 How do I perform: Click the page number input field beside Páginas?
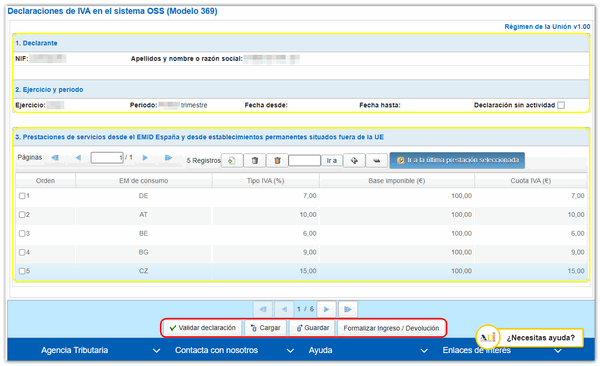[107, 158]
